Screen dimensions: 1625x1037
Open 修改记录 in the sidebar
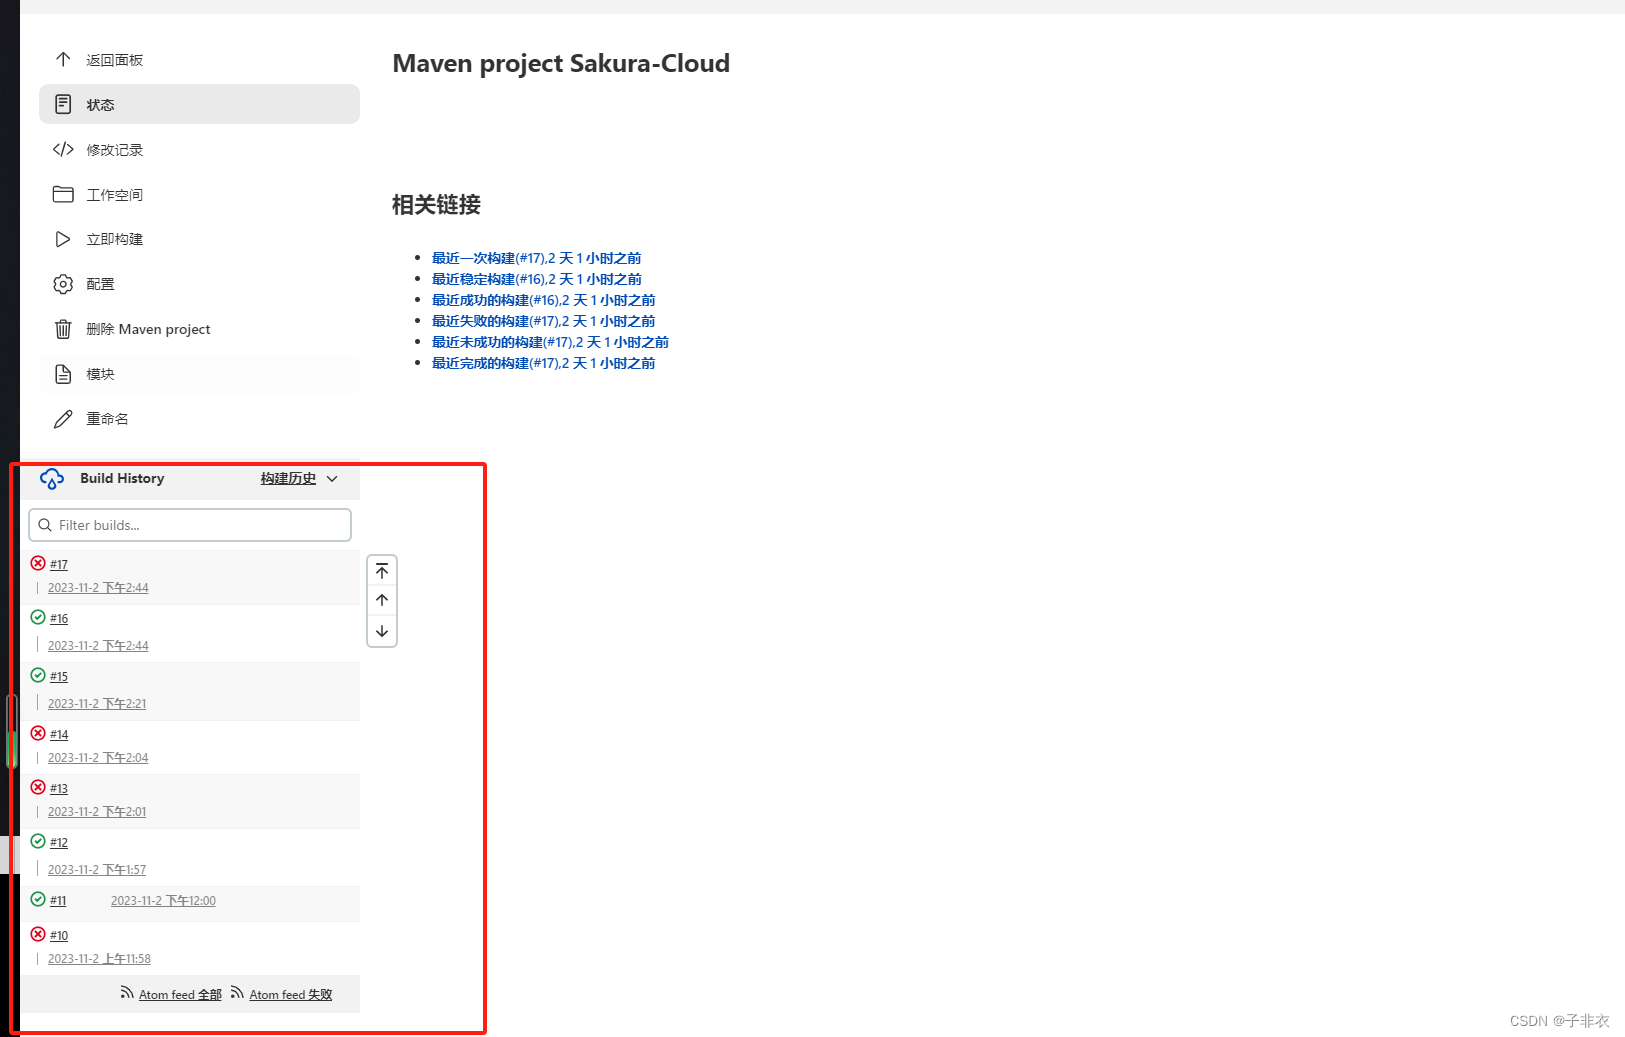tap(199, 149)
